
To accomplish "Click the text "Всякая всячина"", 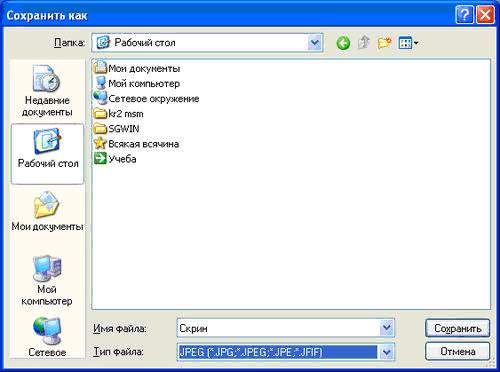I will 144,144.
